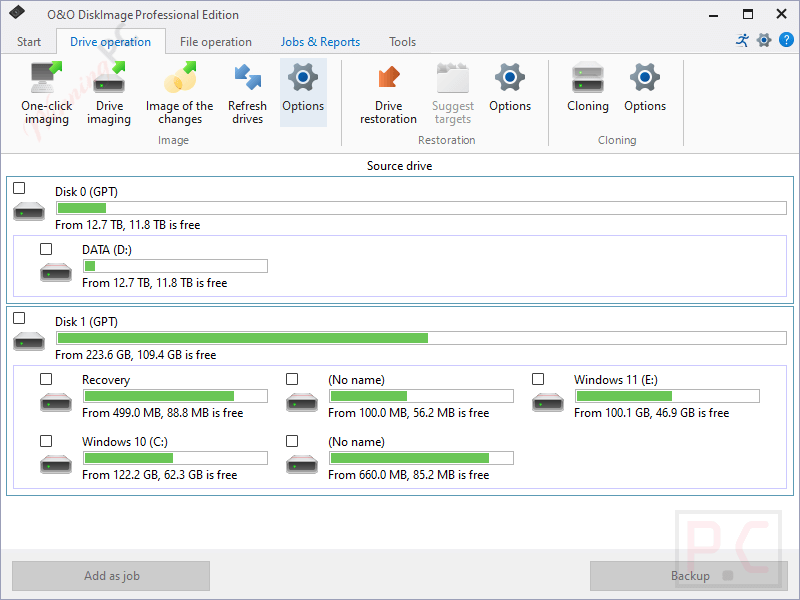Tick the DATA (D:) checkbox
Image resolution: width=800 pixels, height=600 pixels.
46,249
